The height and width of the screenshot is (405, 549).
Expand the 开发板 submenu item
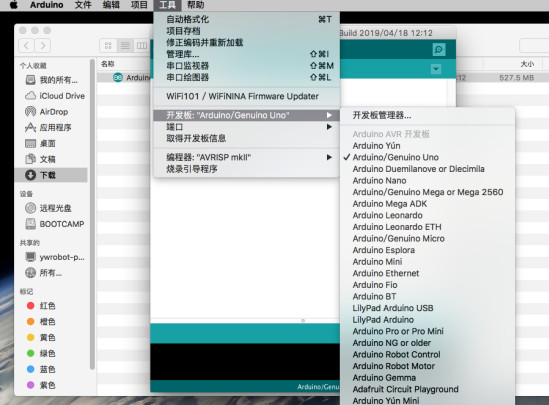[x=246, y=115]
